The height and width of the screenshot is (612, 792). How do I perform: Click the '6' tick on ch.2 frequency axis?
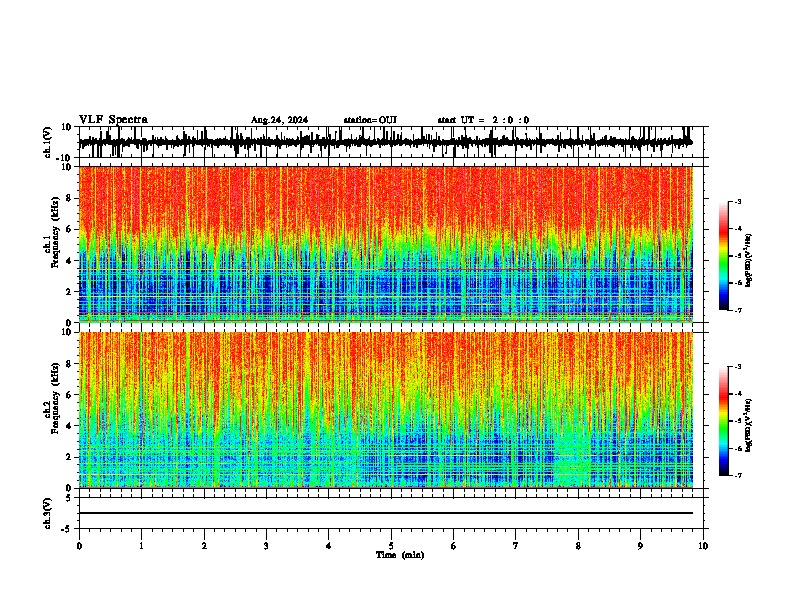[70, 395]
